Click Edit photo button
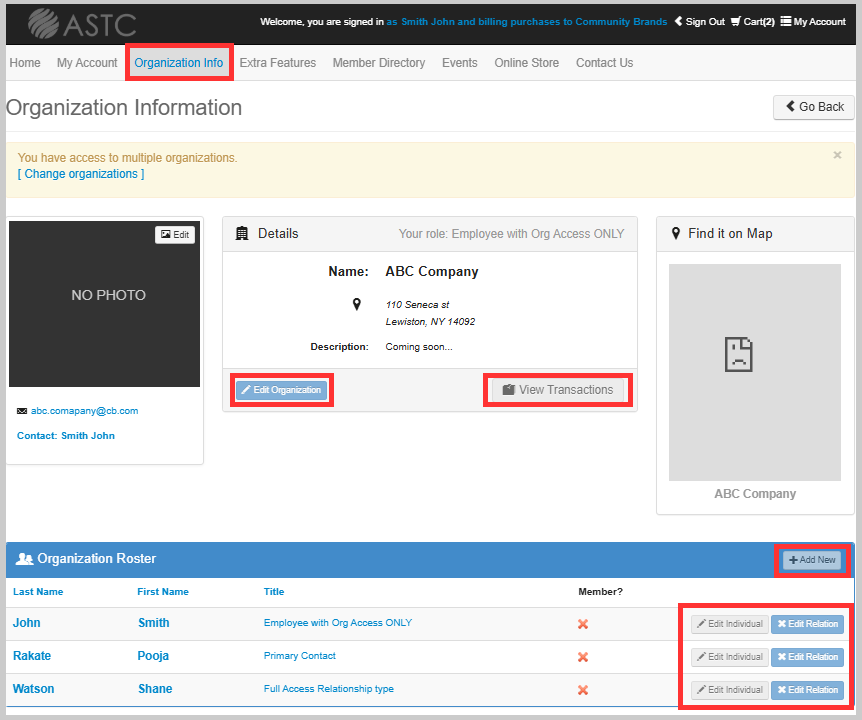The image size is (862, 720). click(175, 235)
